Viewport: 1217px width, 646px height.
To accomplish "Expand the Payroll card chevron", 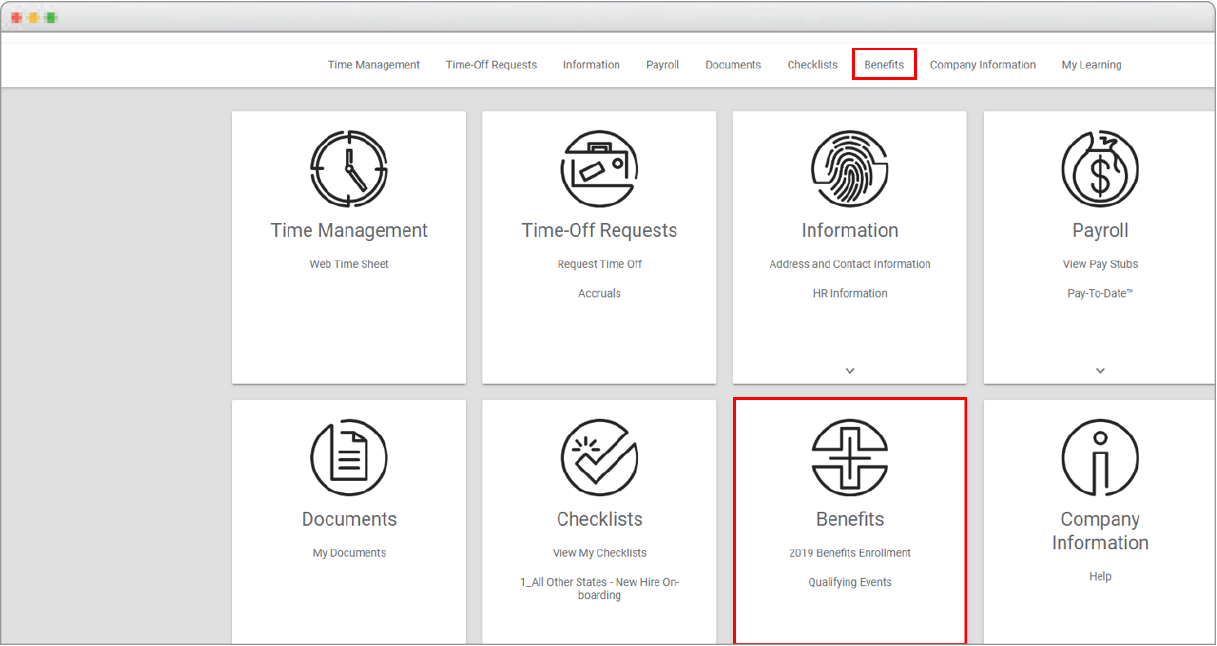I will (x=1100, y=370).
